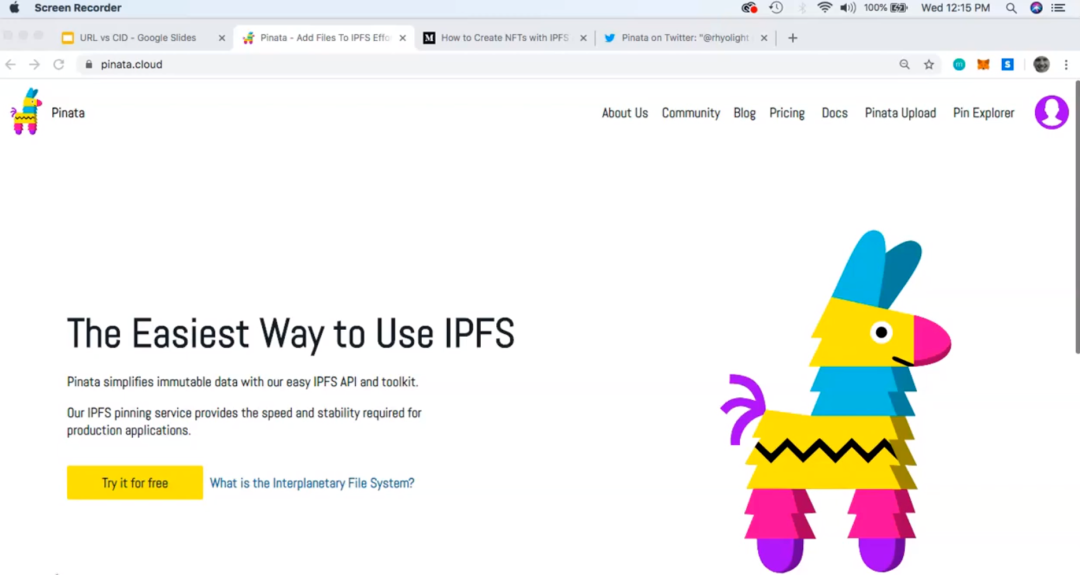Open the teal round browser extension
Screen dimensions: 1080x575
tap(959, 64)
